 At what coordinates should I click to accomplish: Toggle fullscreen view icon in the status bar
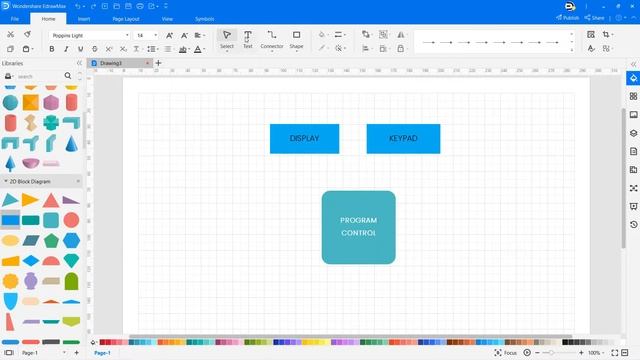coord(615,353)
